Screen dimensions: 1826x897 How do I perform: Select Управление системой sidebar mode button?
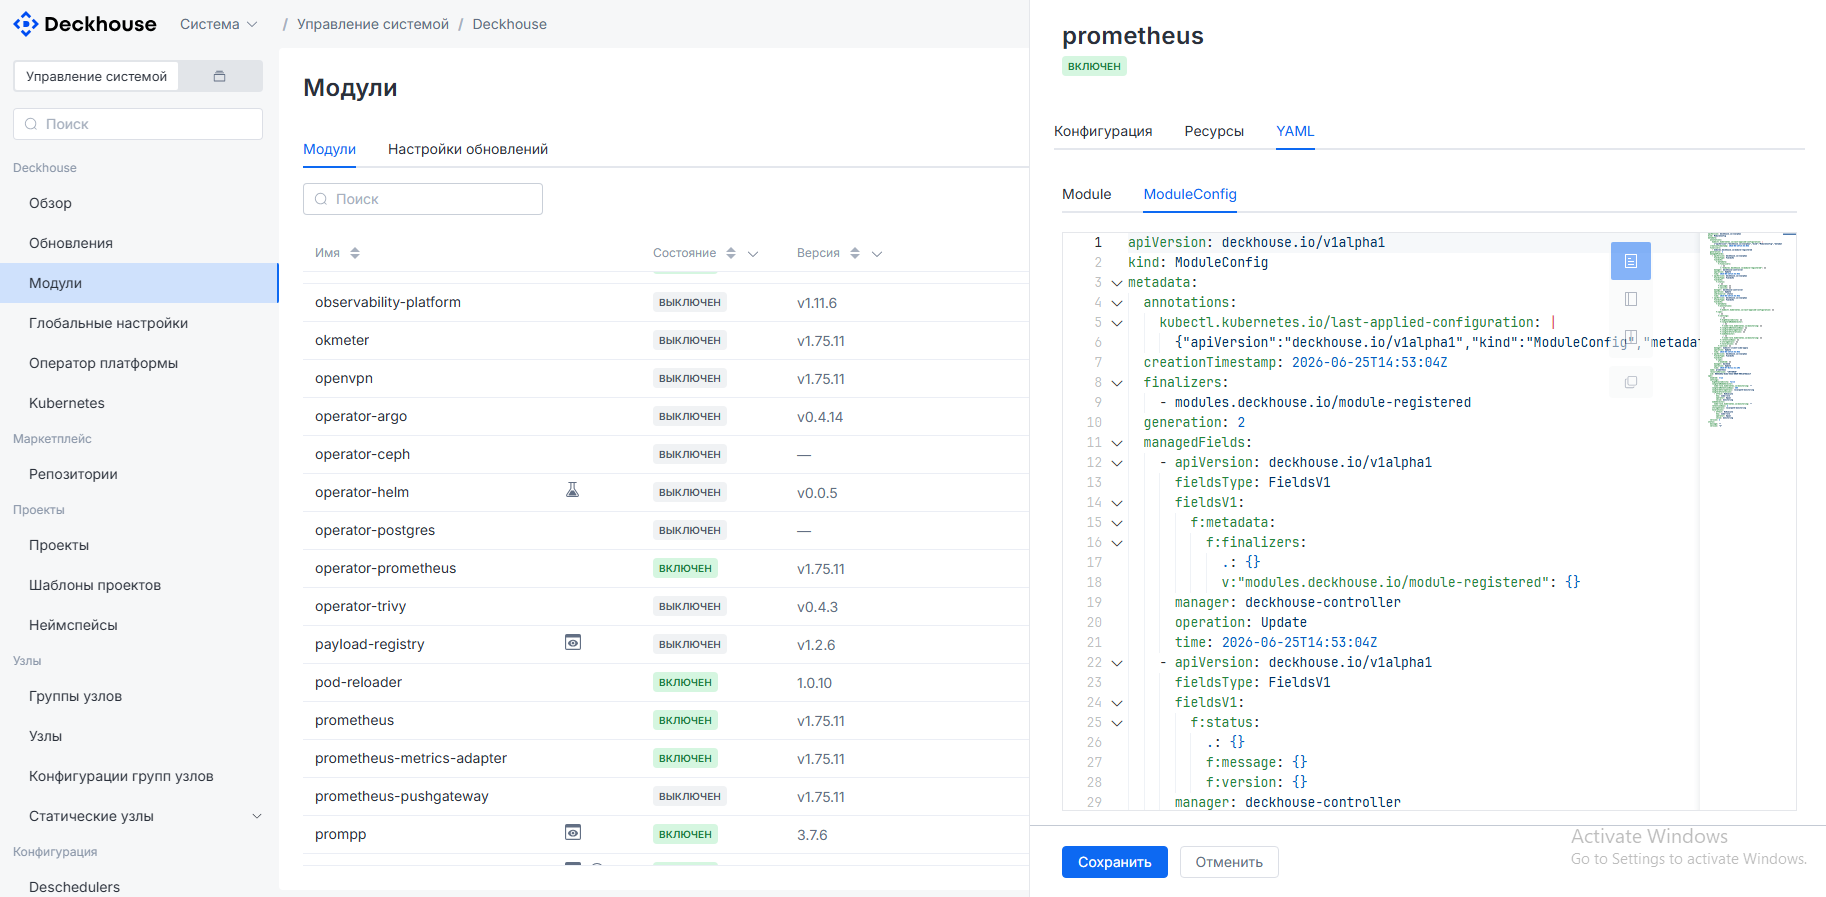pos(97,76)
